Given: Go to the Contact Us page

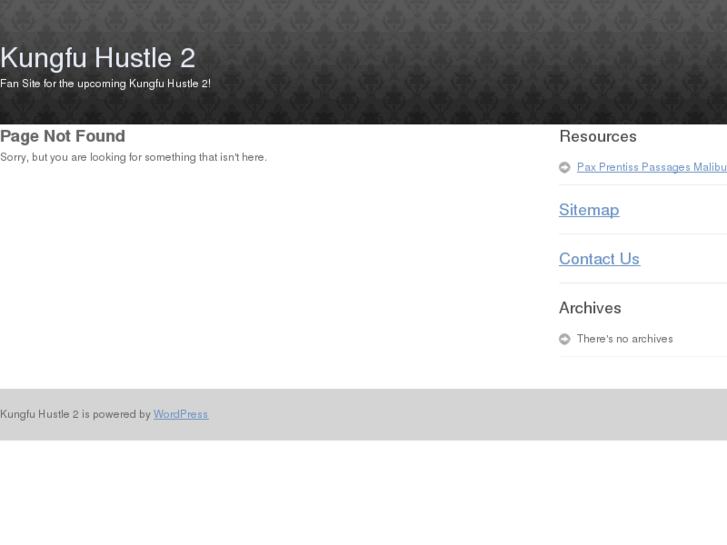Looking at the screenshot, I should (599, 259).
